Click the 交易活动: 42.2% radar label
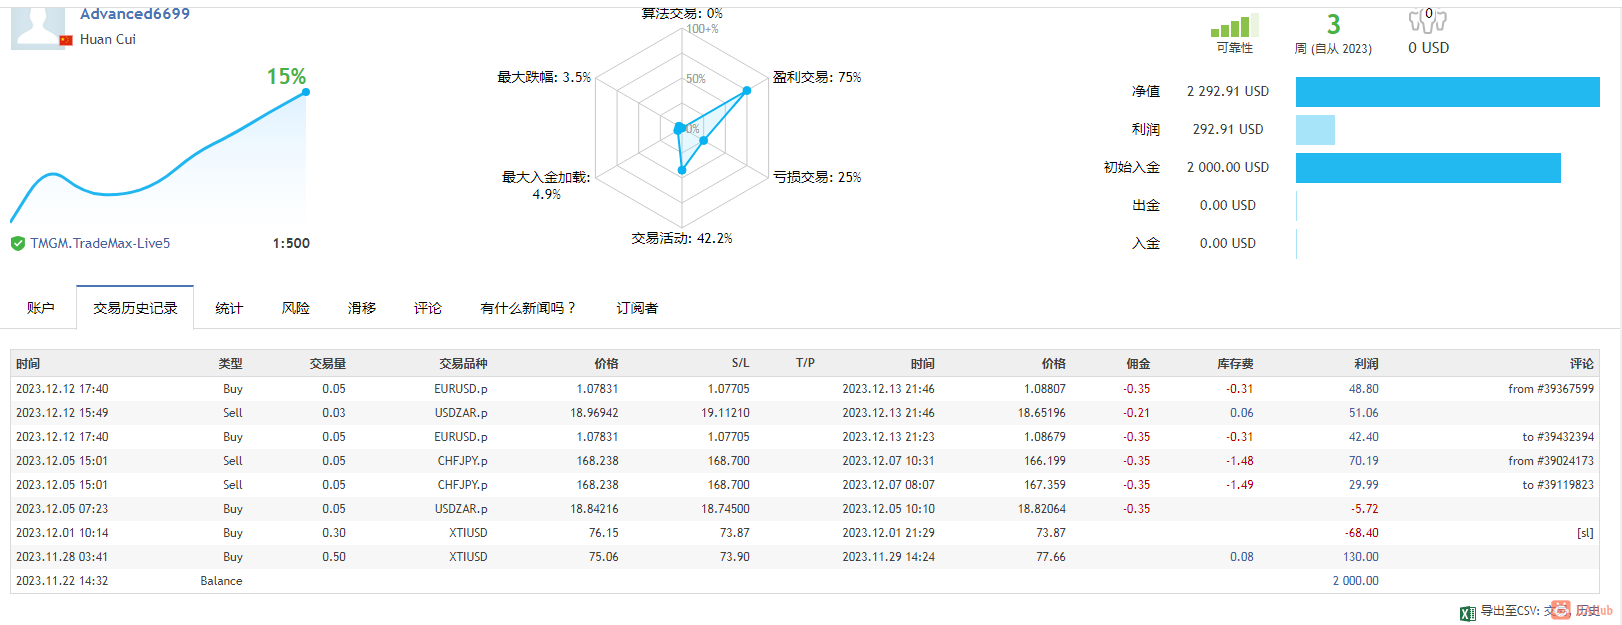 point(682,239)
